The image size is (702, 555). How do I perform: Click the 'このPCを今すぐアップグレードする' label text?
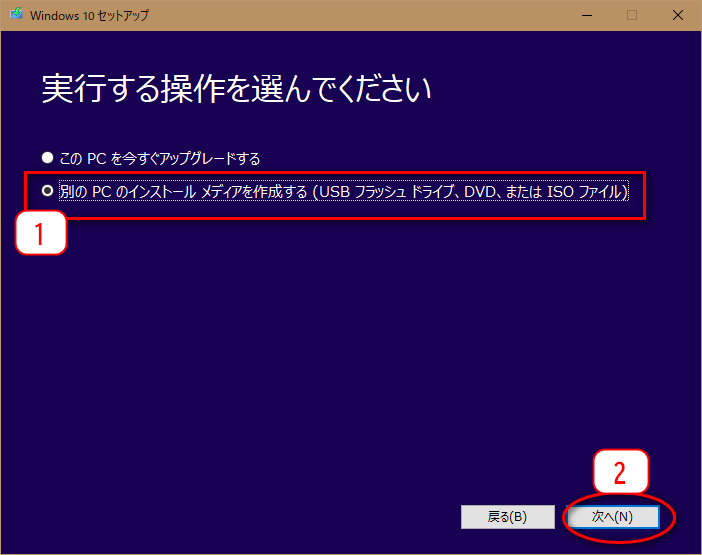pyautogui.click(x=159, y=158)
